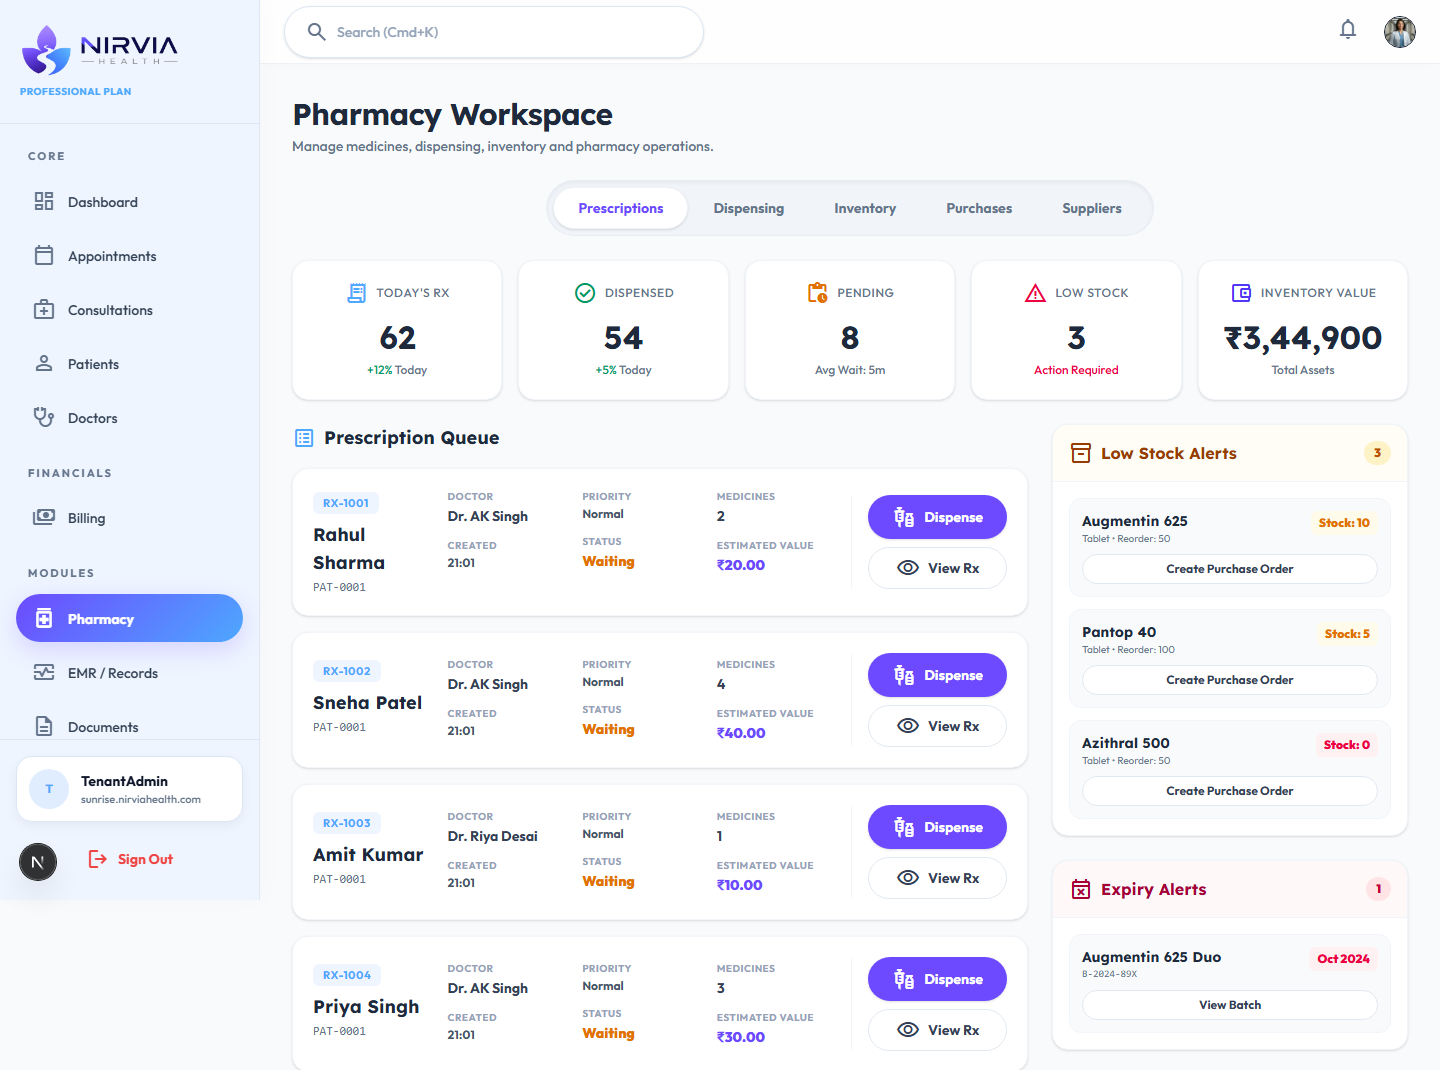Click the Stock: 0 label

coord(1346,745)
